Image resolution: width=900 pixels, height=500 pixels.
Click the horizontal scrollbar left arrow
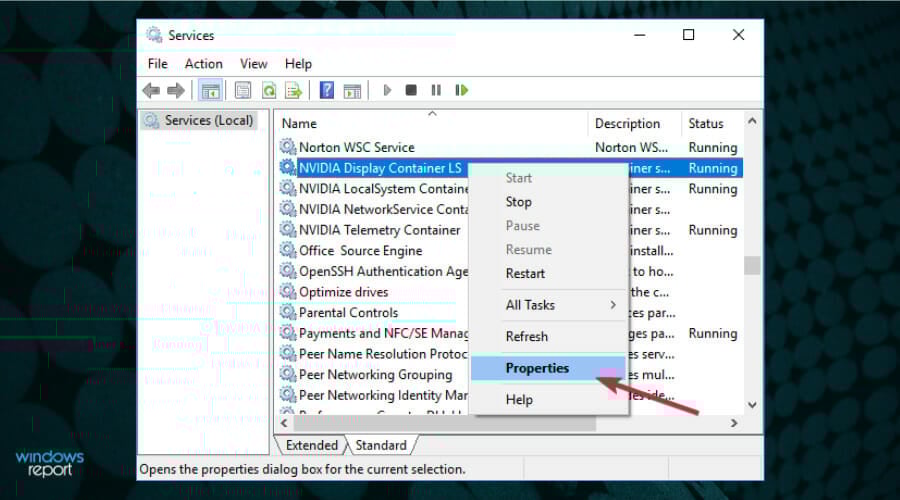(284, 424)
